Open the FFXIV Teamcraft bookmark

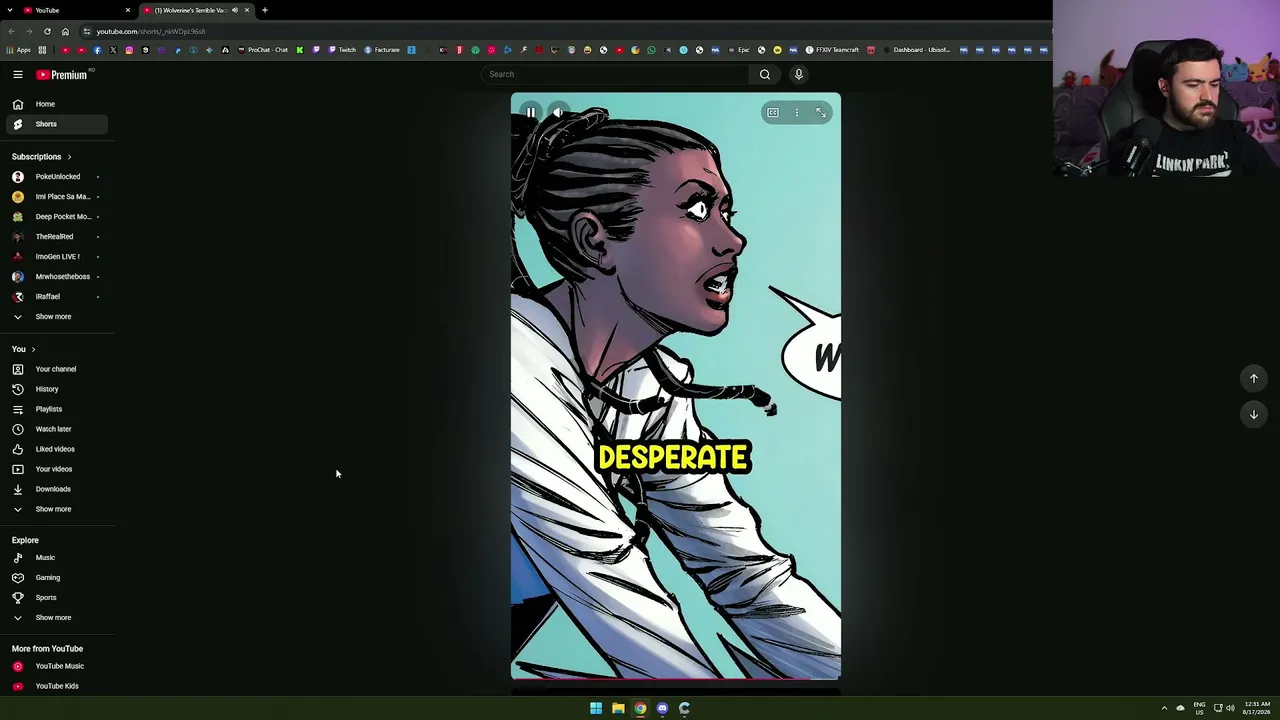tap(834, 50)
